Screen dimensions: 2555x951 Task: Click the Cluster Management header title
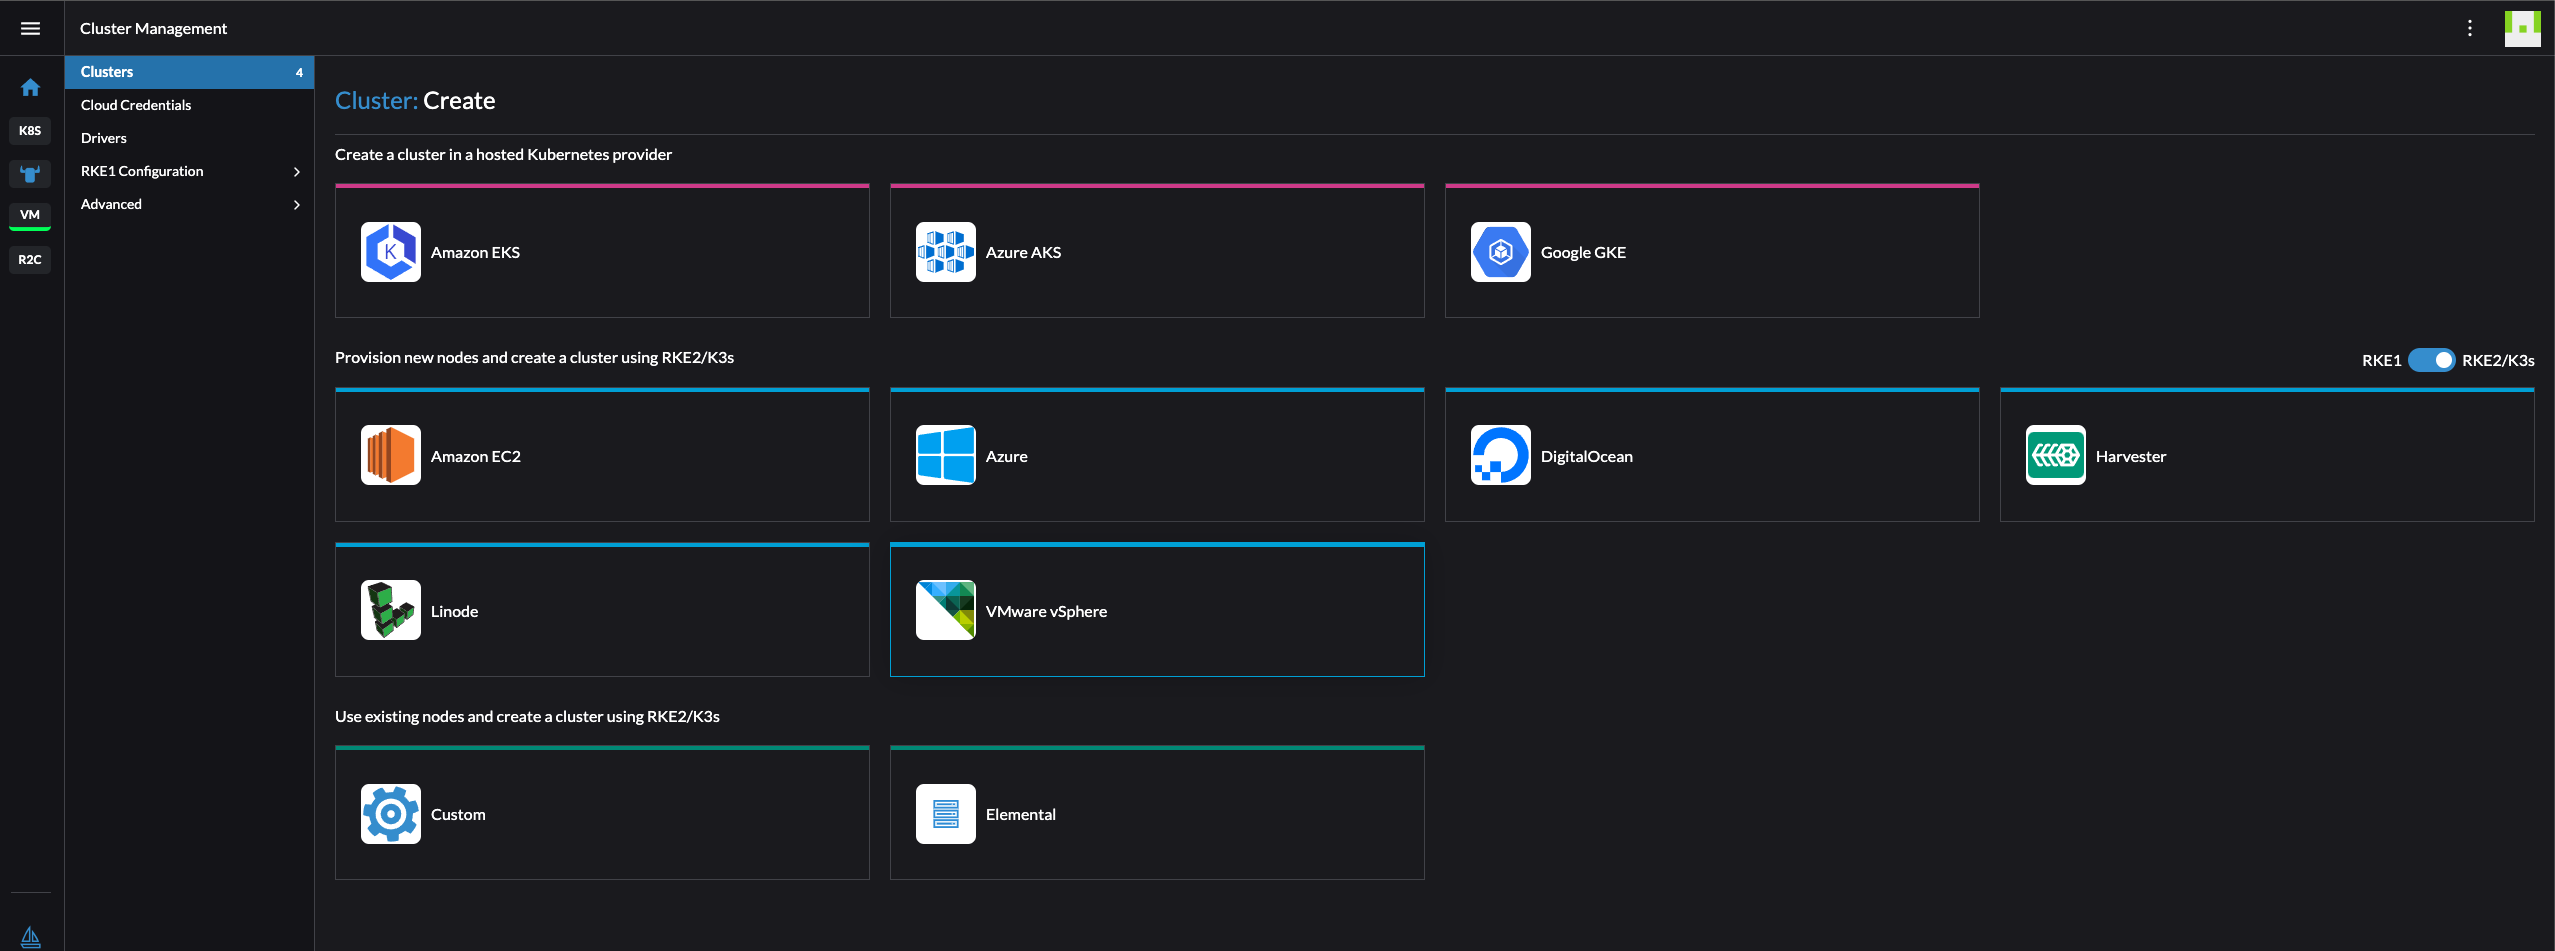[153, 28]
